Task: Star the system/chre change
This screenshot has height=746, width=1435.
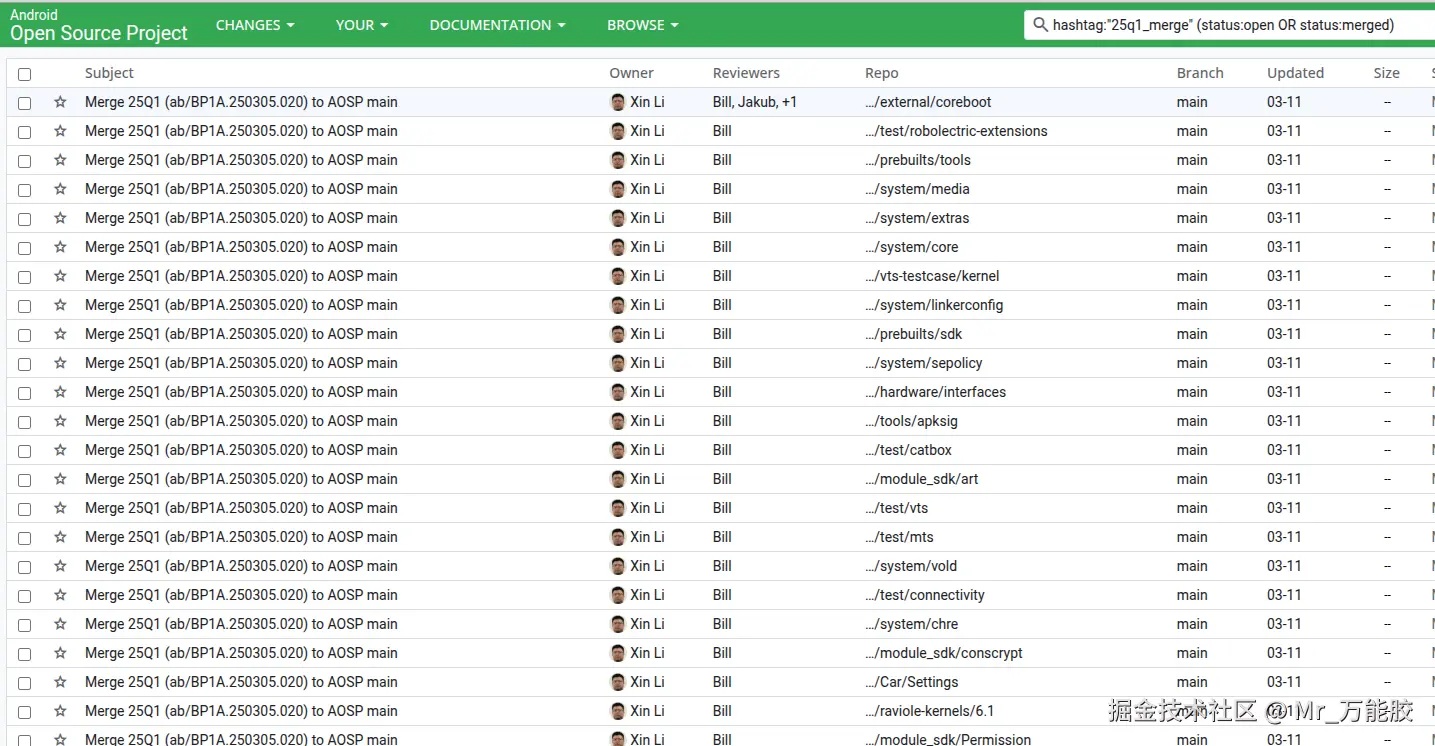Action: pos(60,624)
